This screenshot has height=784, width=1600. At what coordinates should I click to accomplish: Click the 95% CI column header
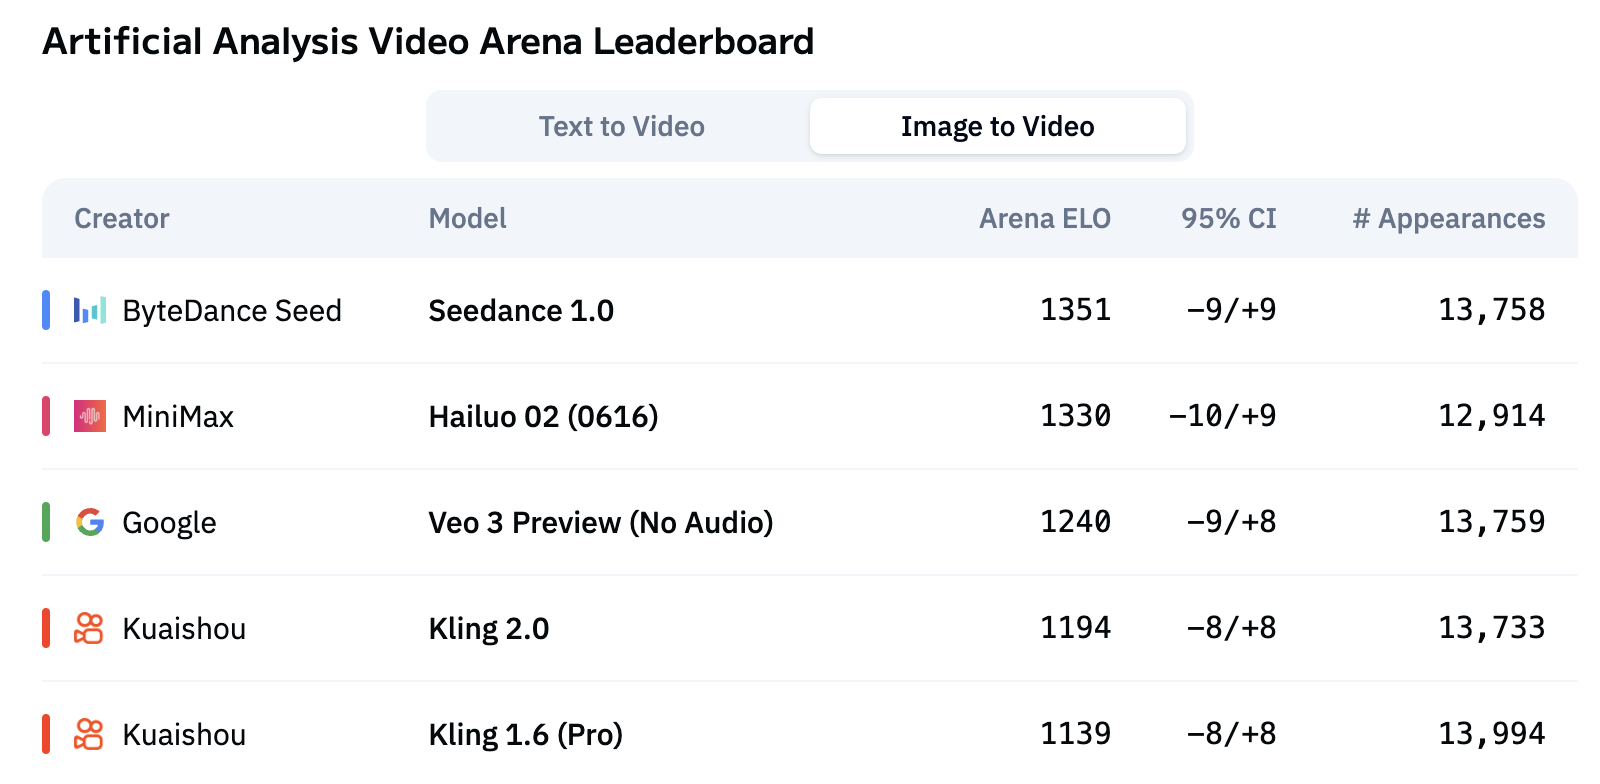point(1228,219)
